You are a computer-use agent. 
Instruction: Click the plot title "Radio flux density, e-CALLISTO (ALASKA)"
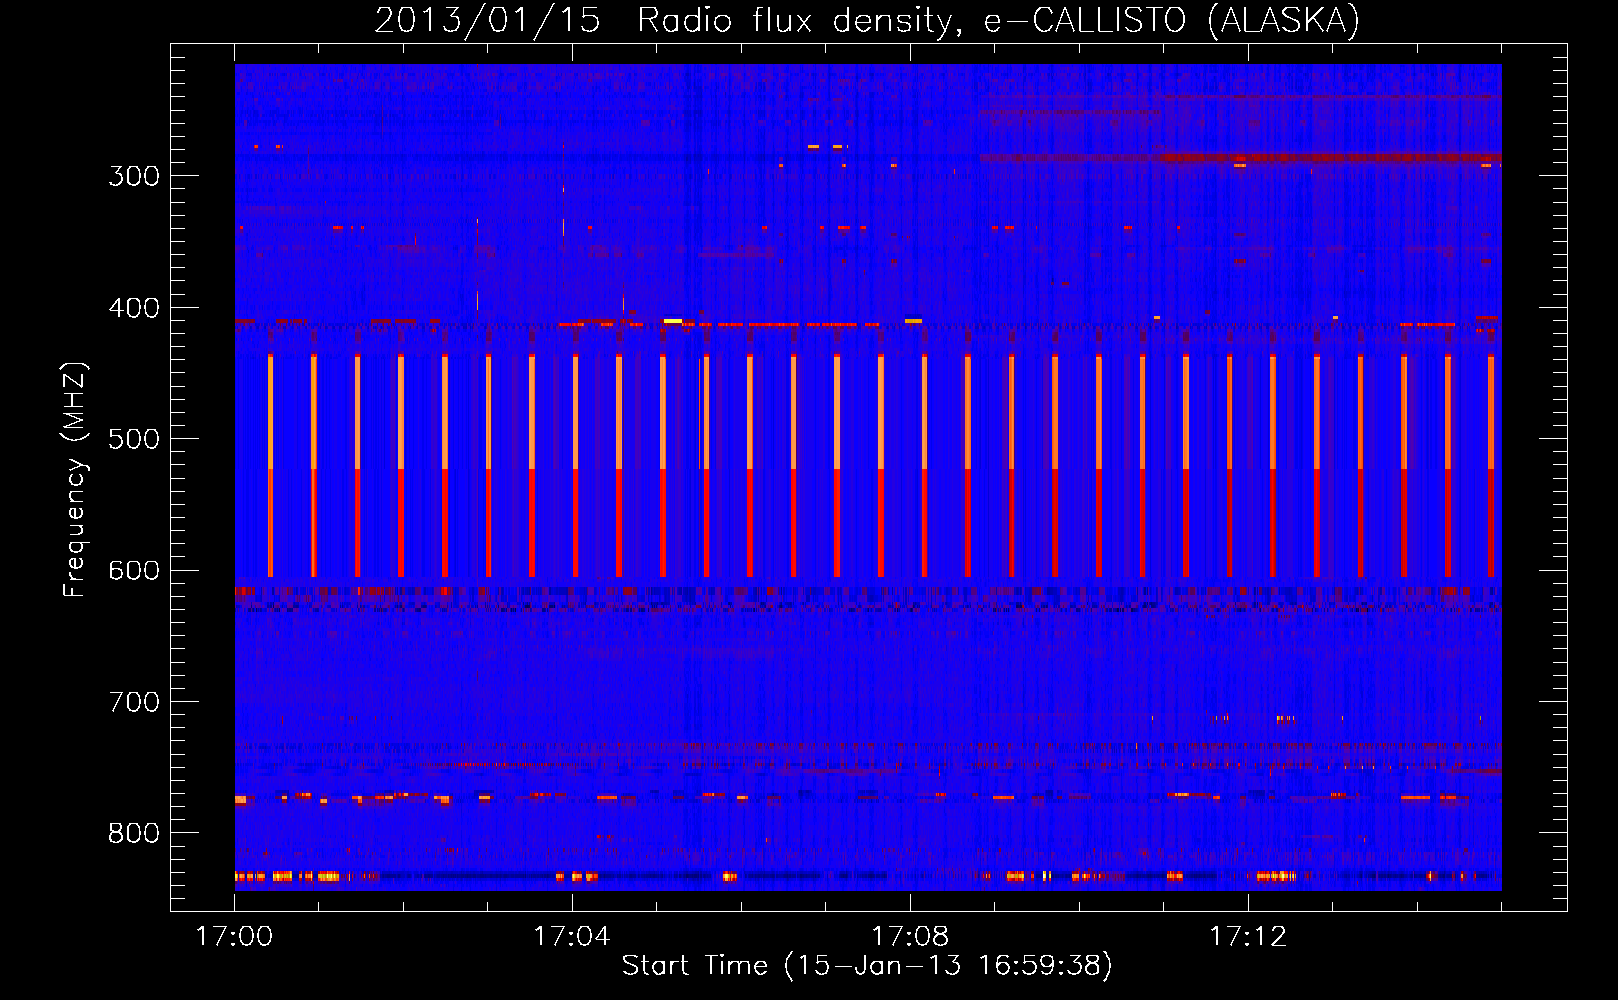tap(998, 21)
